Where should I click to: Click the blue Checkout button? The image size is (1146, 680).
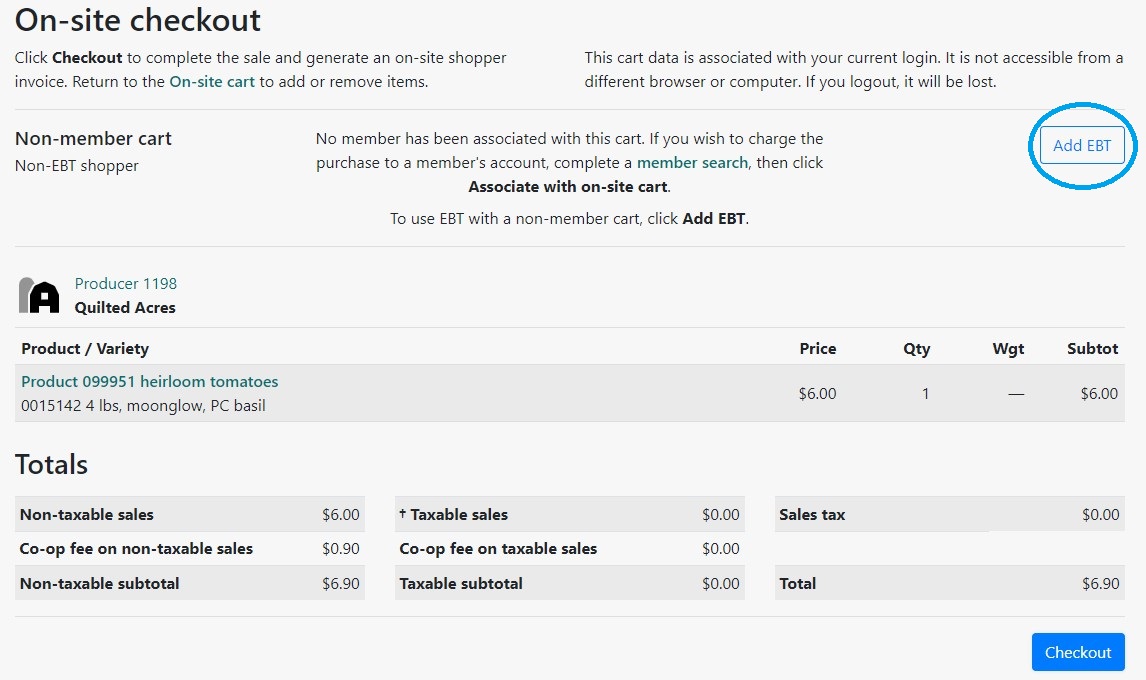pos(1078,652)
